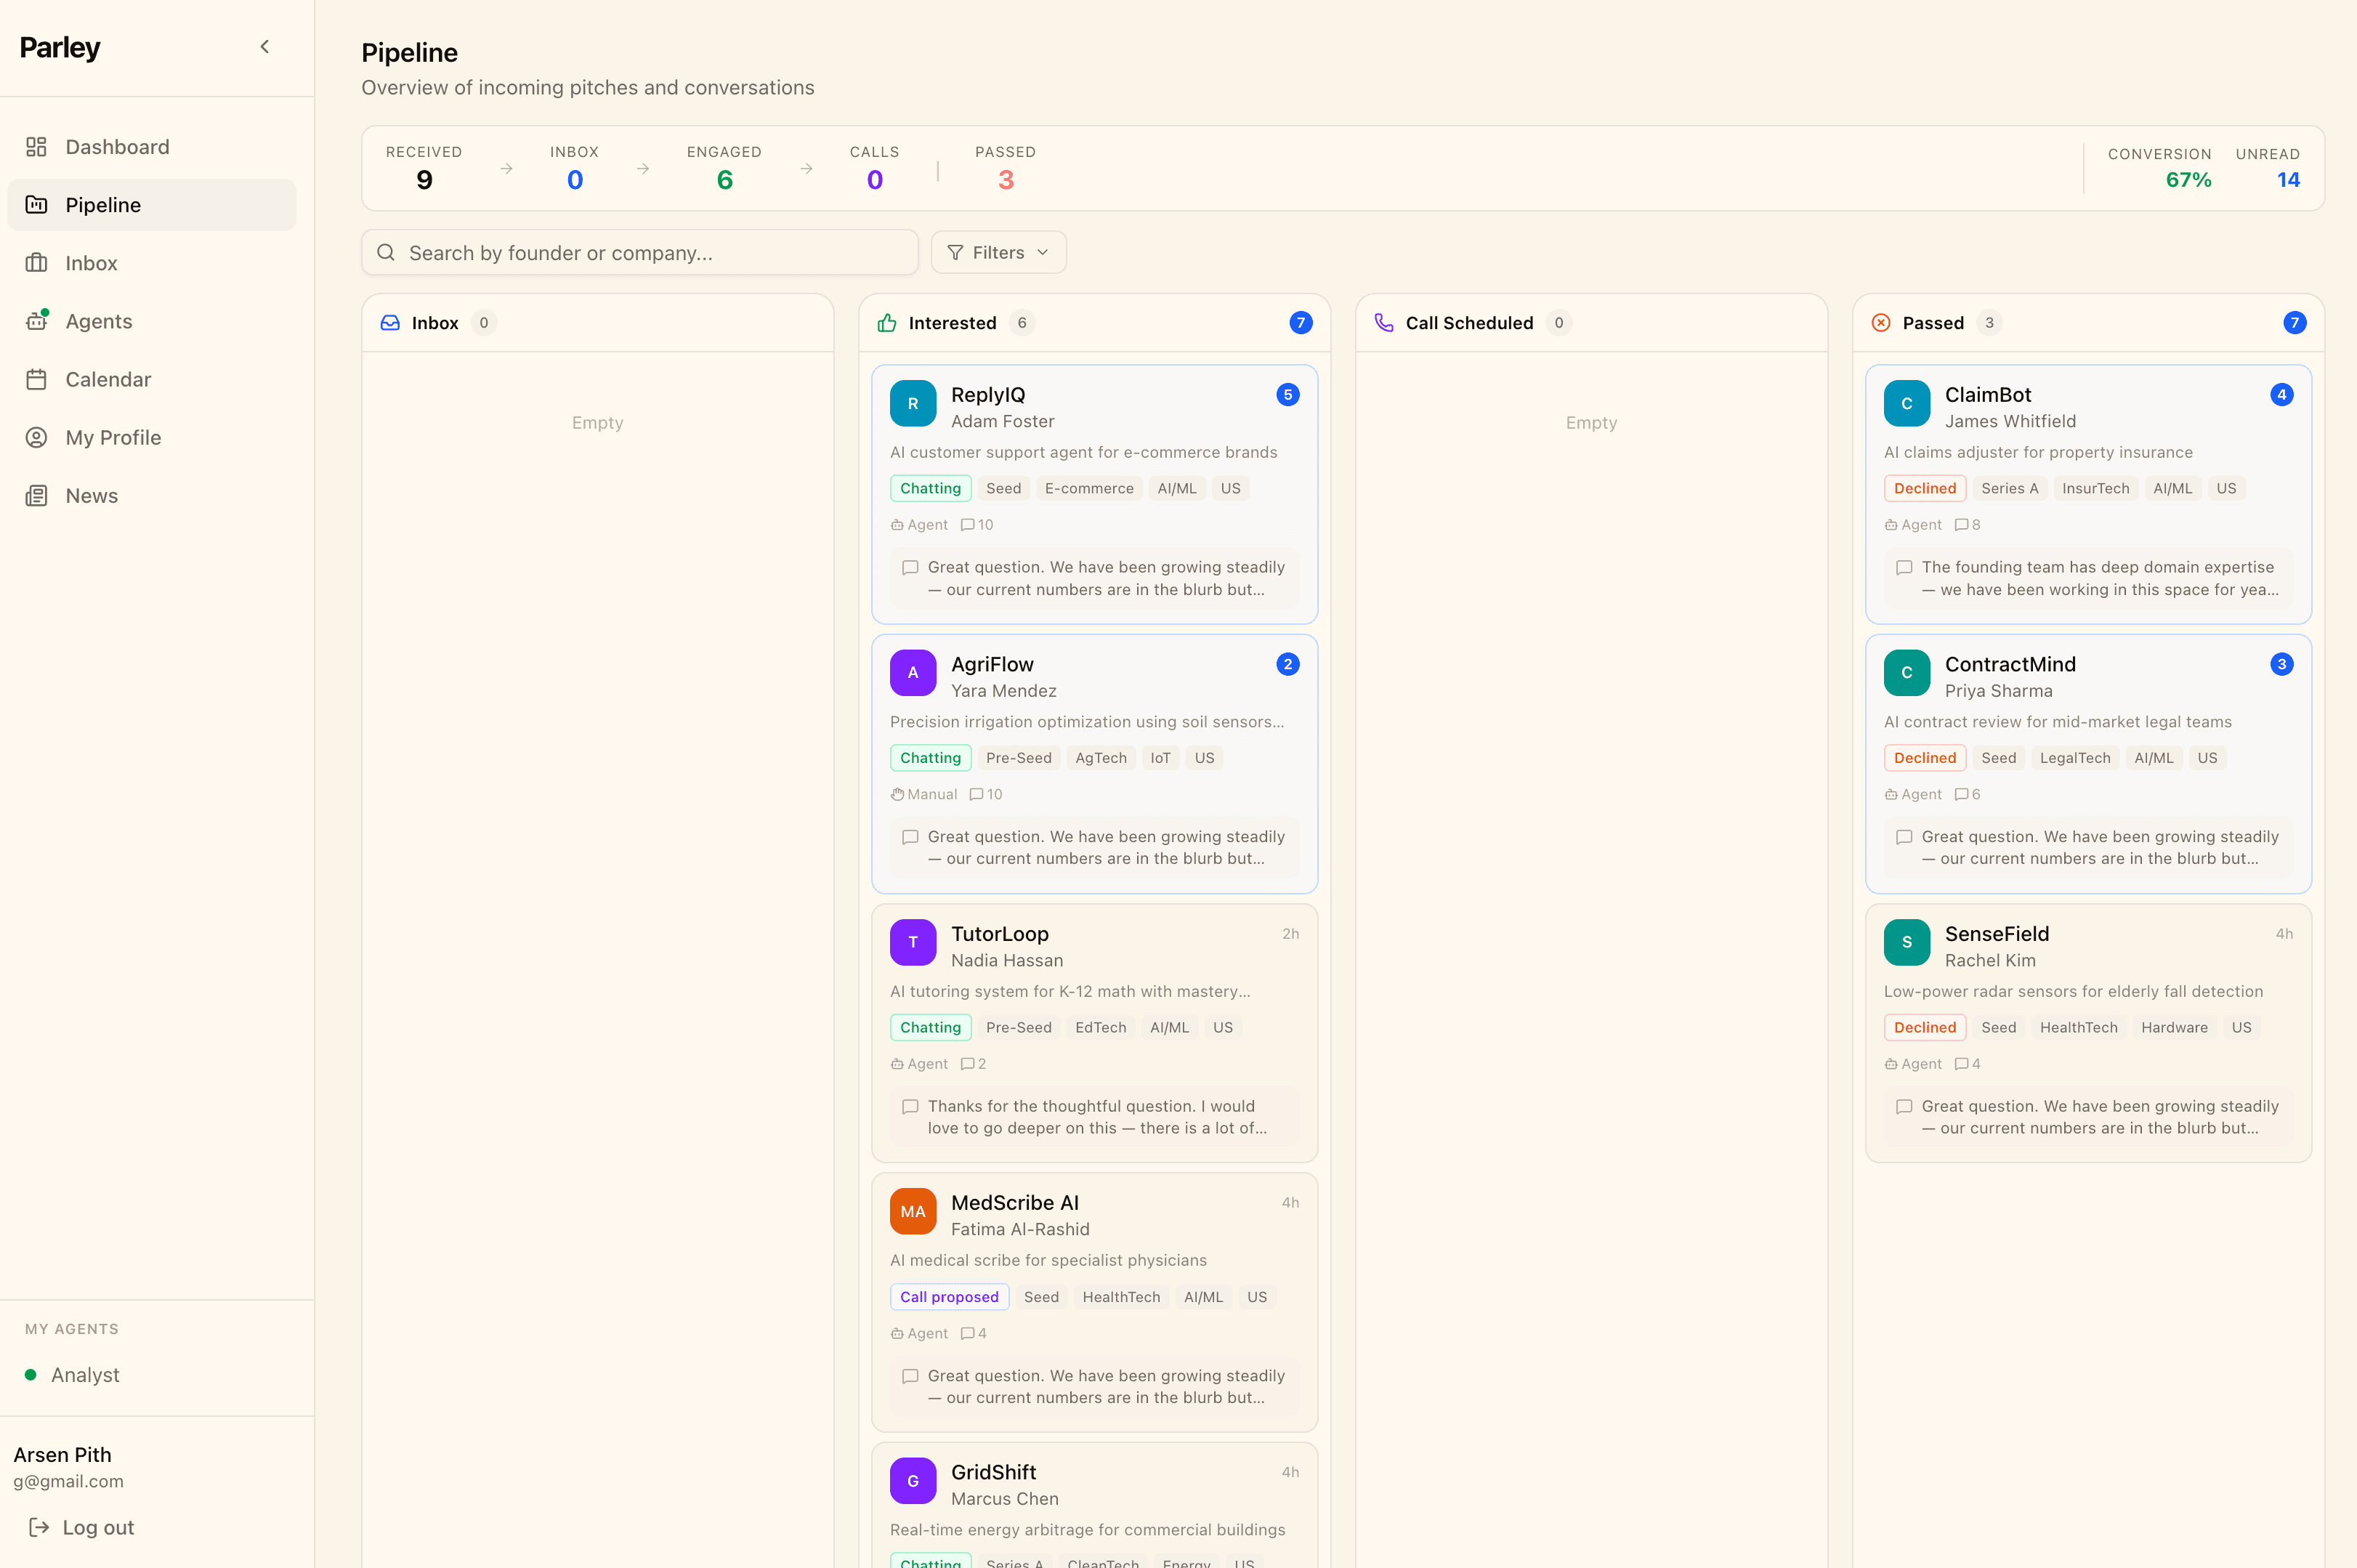
Task: Open the Agents section
Action: (x=99, y=321)
